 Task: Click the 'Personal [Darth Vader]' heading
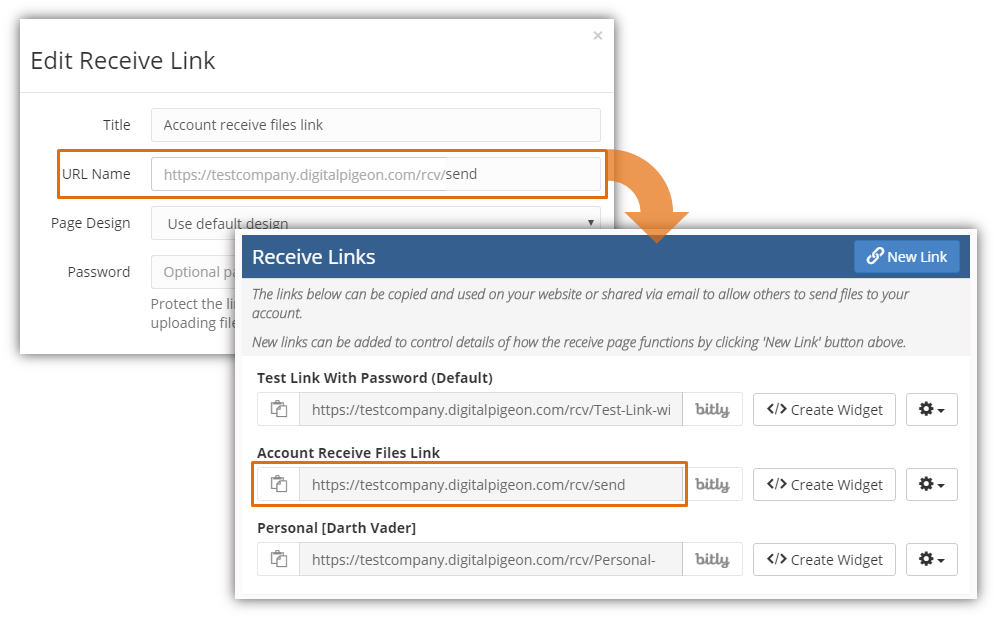tap(336, 528)
